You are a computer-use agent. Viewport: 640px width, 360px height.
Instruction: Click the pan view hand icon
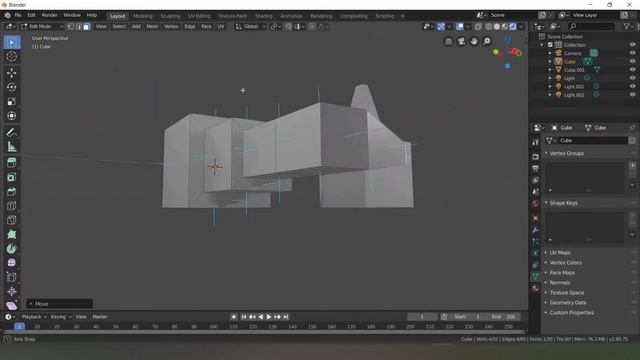click(x=474, y=41)
